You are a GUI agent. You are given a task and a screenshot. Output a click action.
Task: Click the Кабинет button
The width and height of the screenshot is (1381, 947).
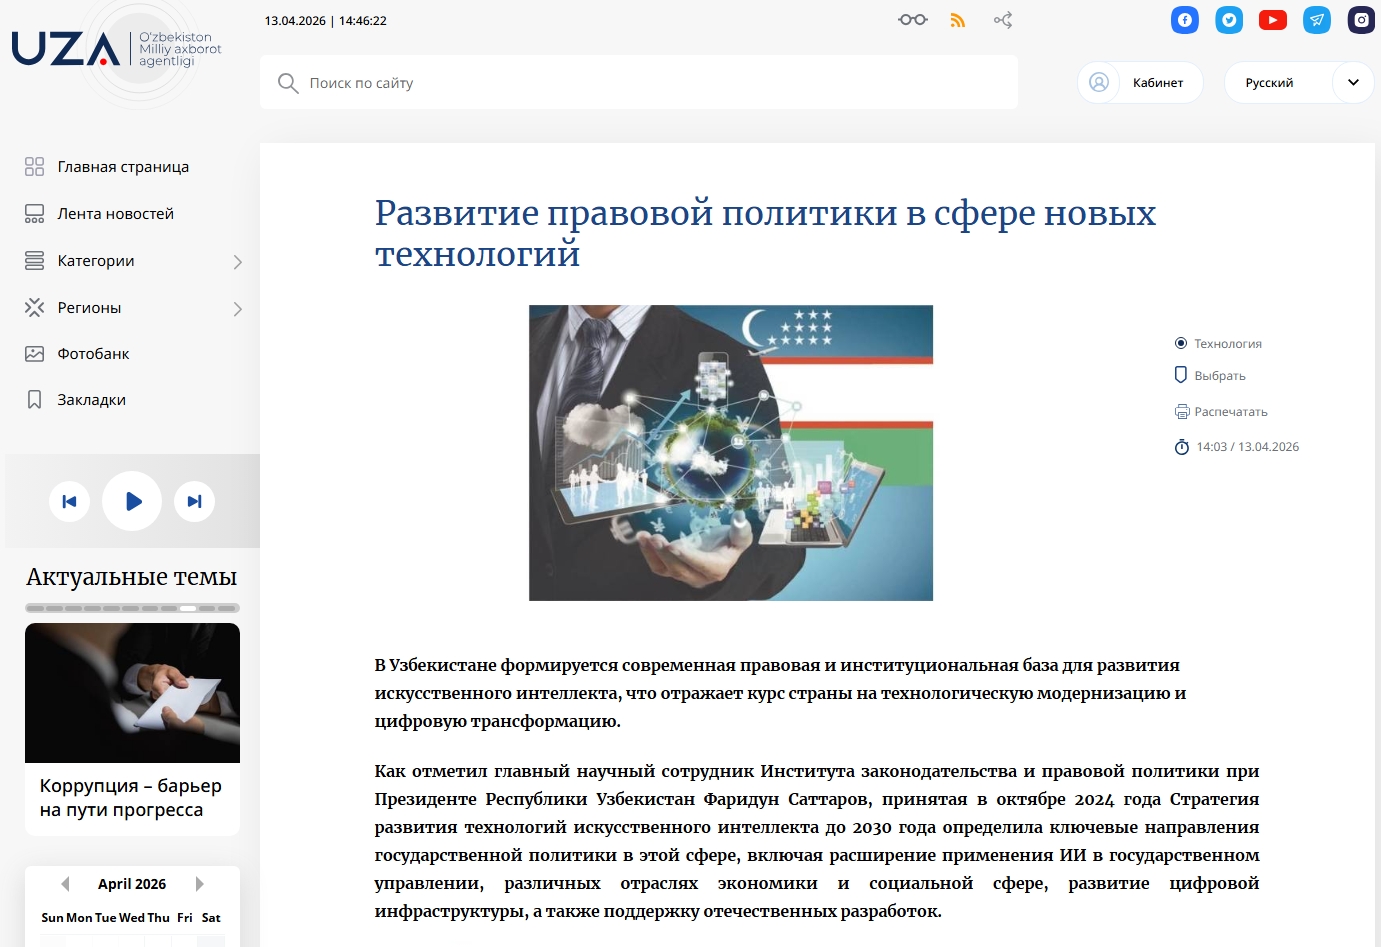point(1140,83)
